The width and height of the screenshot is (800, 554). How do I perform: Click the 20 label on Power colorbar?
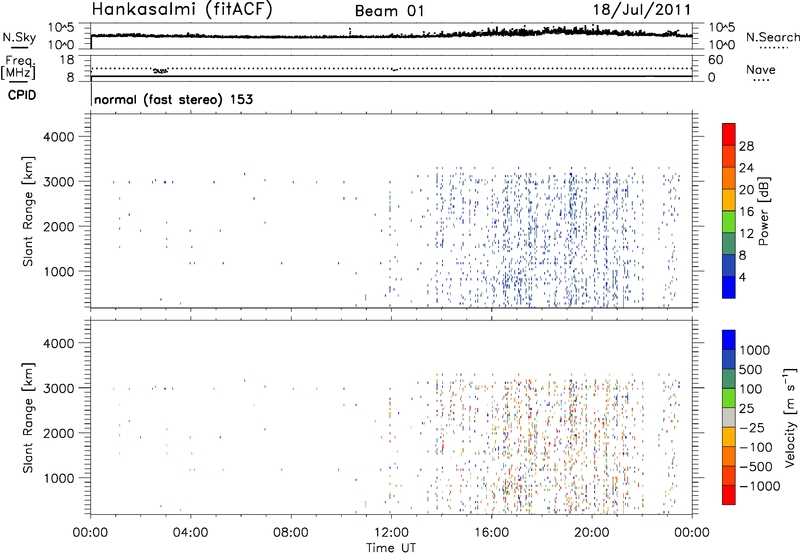746,190
